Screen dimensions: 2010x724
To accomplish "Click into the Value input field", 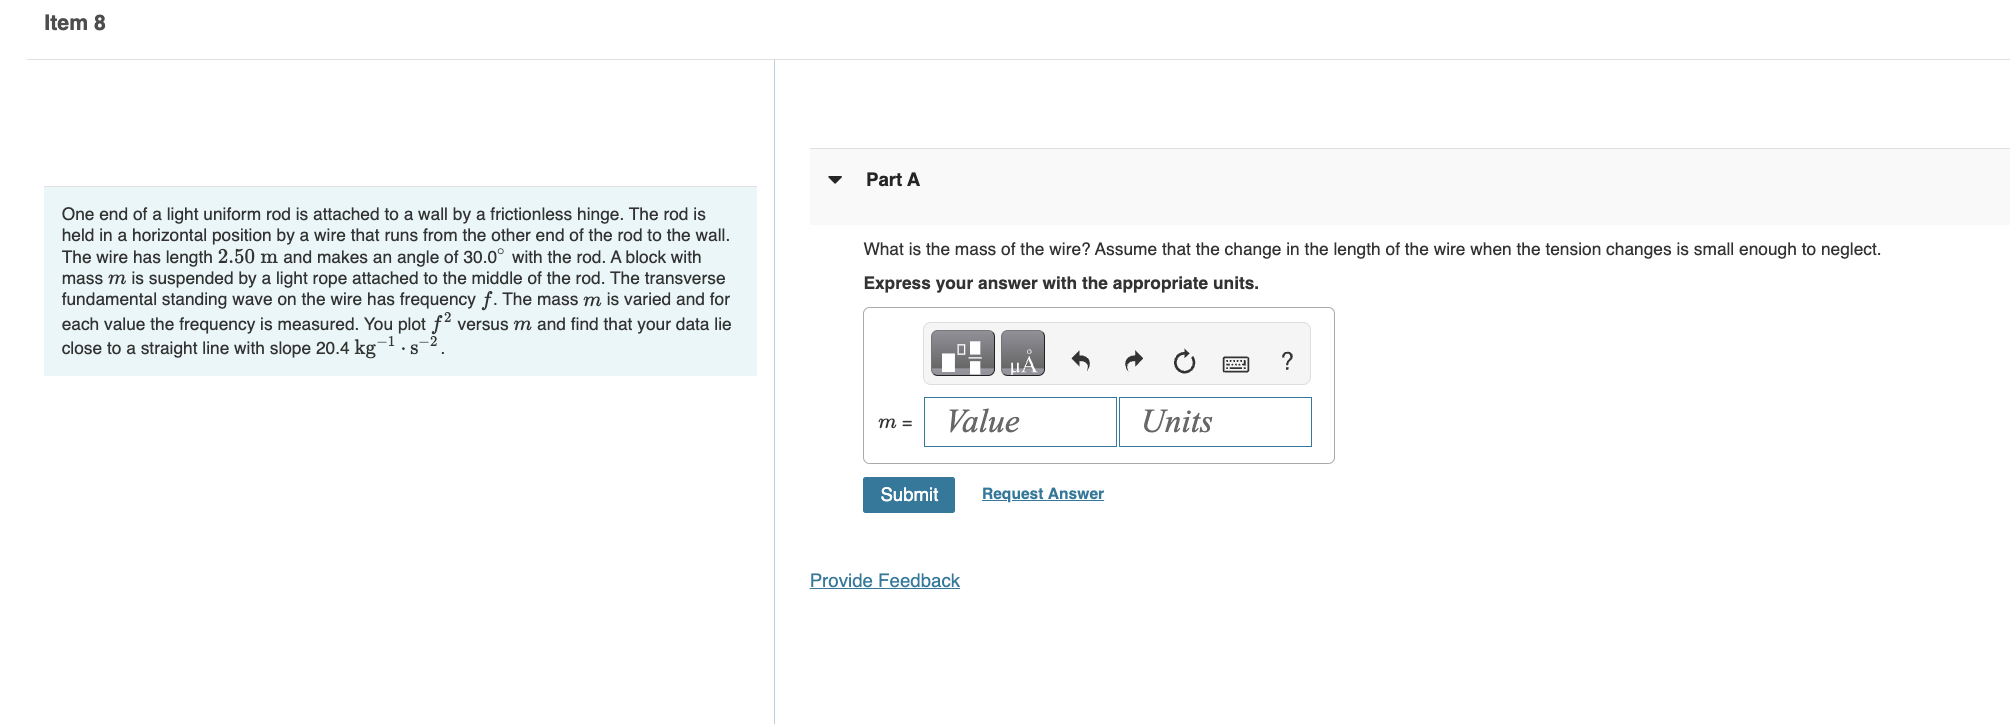I will coord(1020,422).
